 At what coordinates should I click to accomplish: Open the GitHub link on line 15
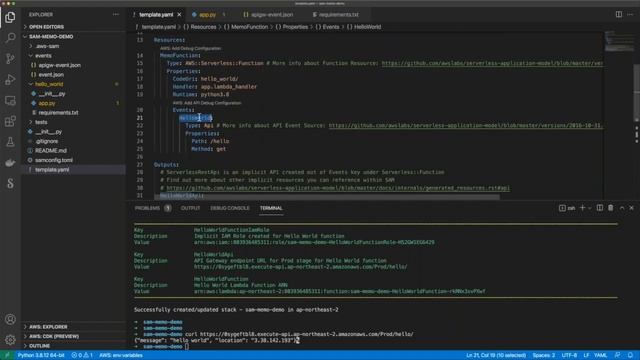point(492,63)
